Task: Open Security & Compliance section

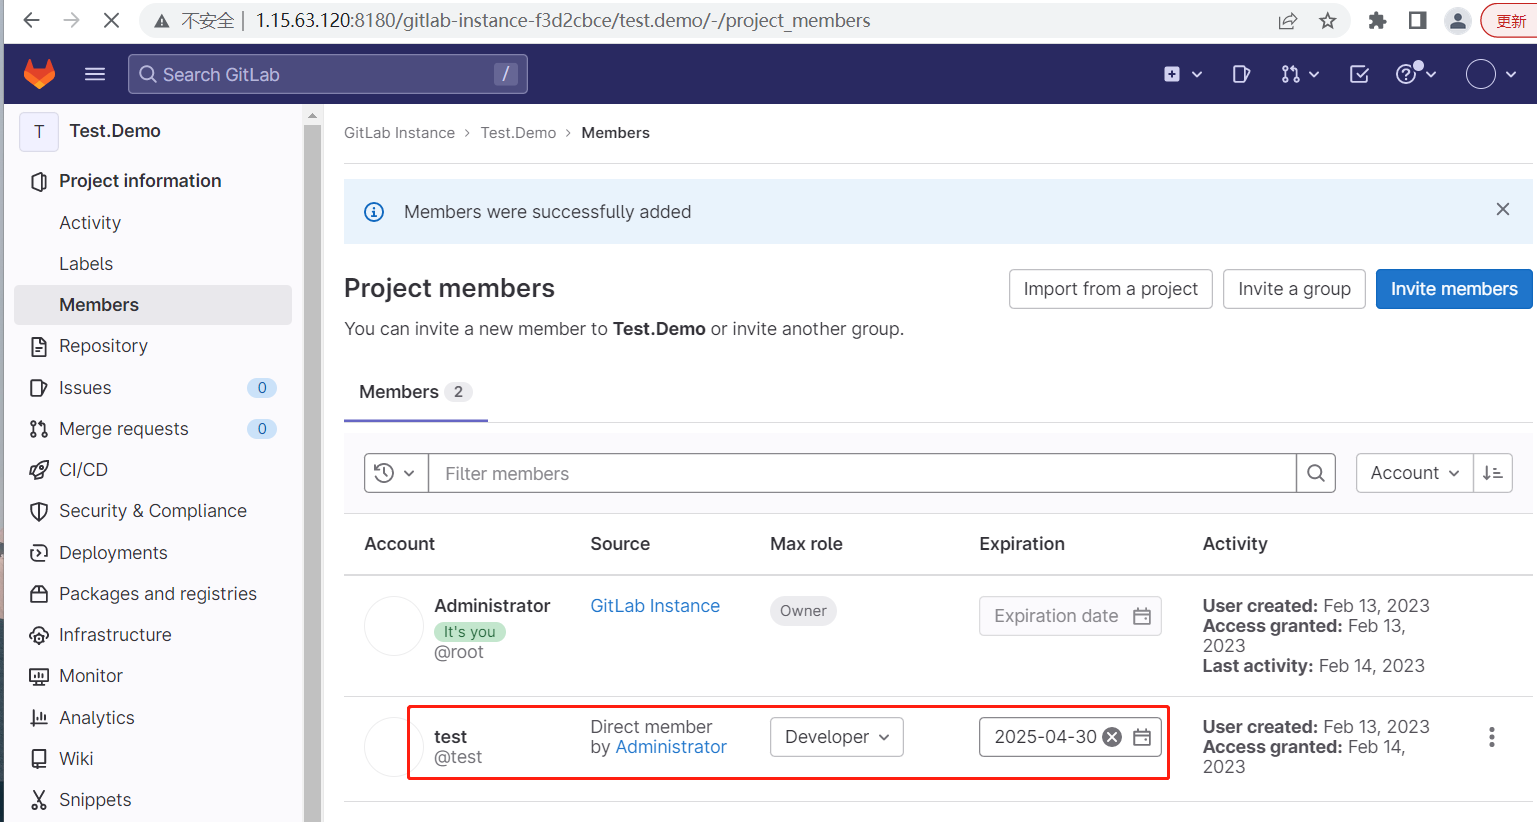Action: point(152,511)
